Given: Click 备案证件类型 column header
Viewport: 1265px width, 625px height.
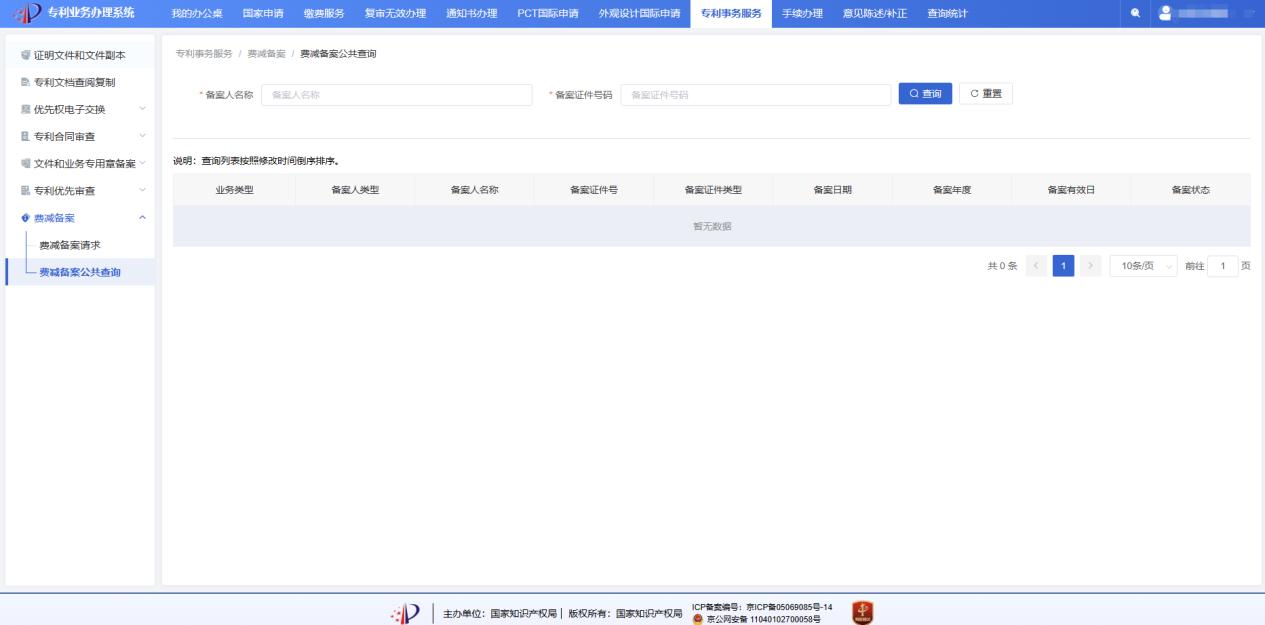Looking at the screenshot, I should click(x=713, y=190).
